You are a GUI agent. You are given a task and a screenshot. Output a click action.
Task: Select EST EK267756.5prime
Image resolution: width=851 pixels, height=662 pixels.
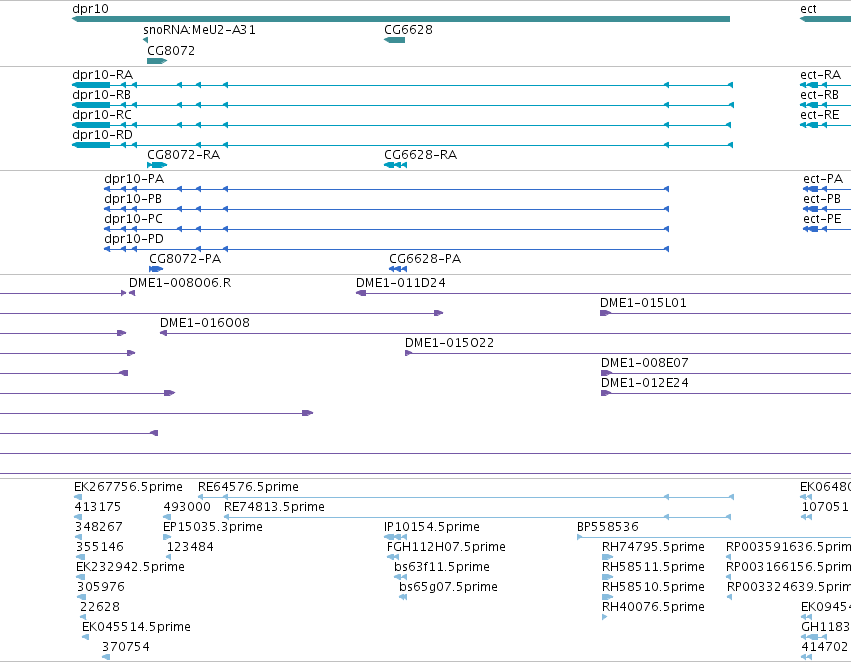pyautogui.click(x=78, y=498)
